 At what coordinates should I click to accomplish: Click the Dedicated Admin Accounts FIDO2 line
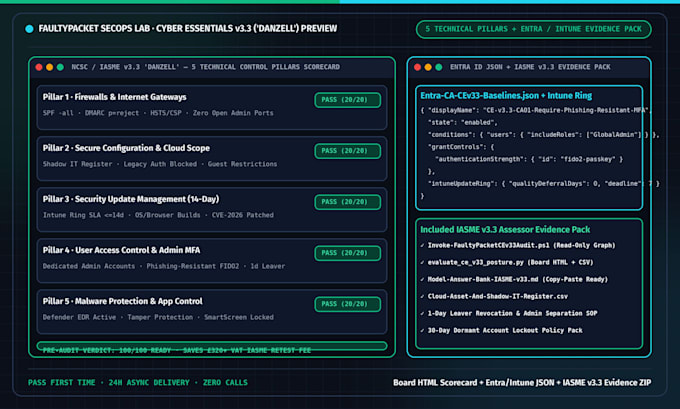163,266
